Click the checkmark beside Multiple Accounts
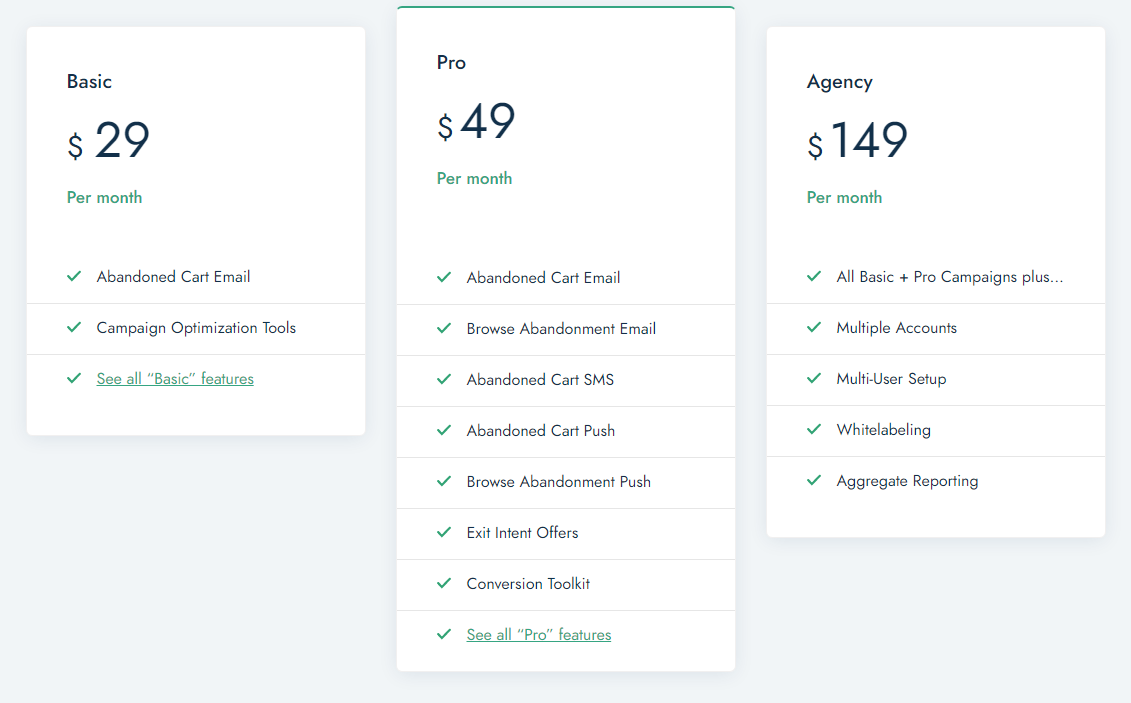This screenshot has width=1131, height=703. tap(814, 327)
